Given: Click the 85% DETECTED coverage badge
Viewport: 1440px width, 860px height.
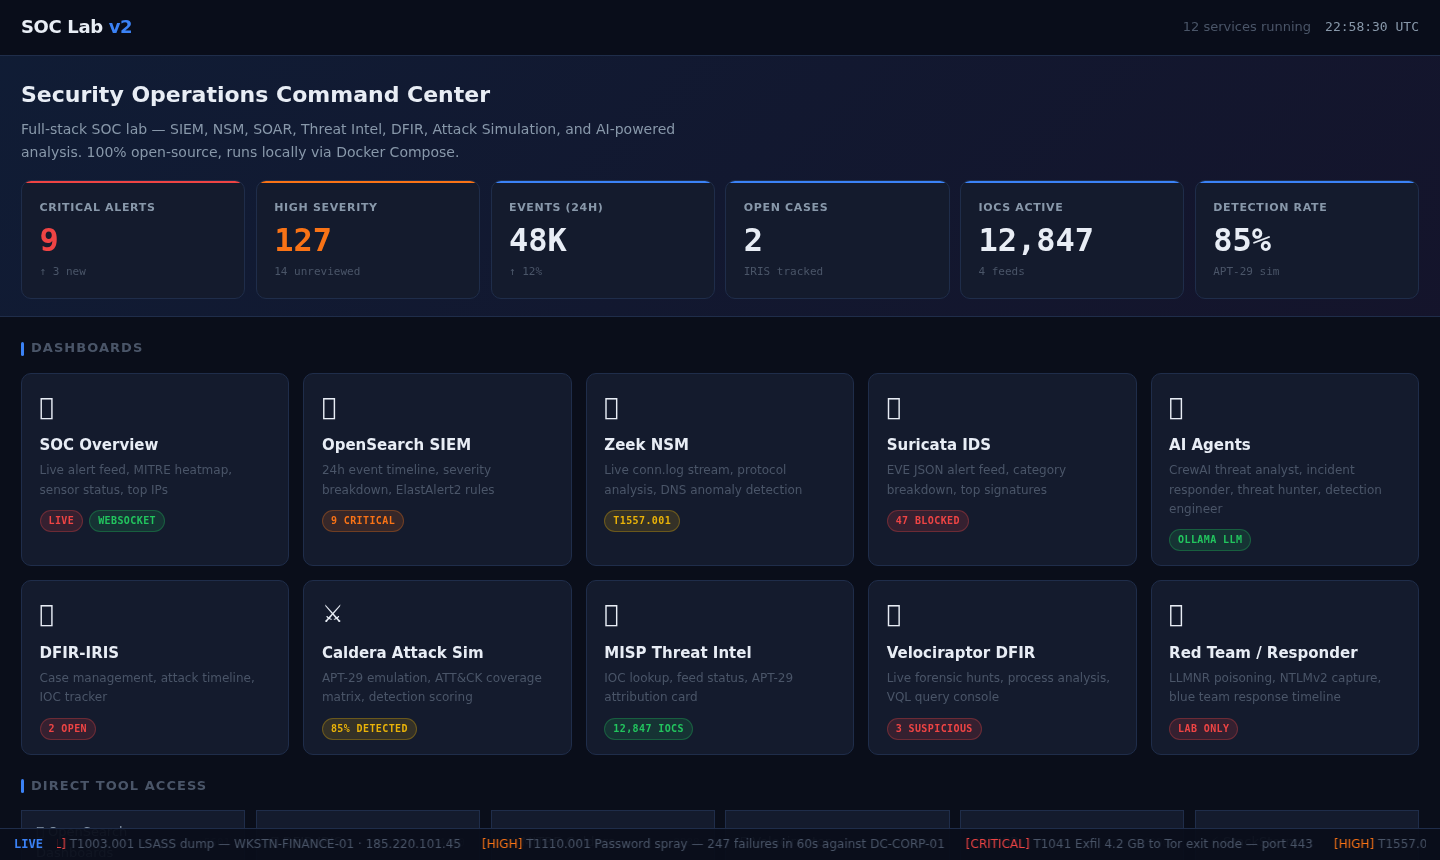Looking at the screenshot, I should (x=369, y=728).
